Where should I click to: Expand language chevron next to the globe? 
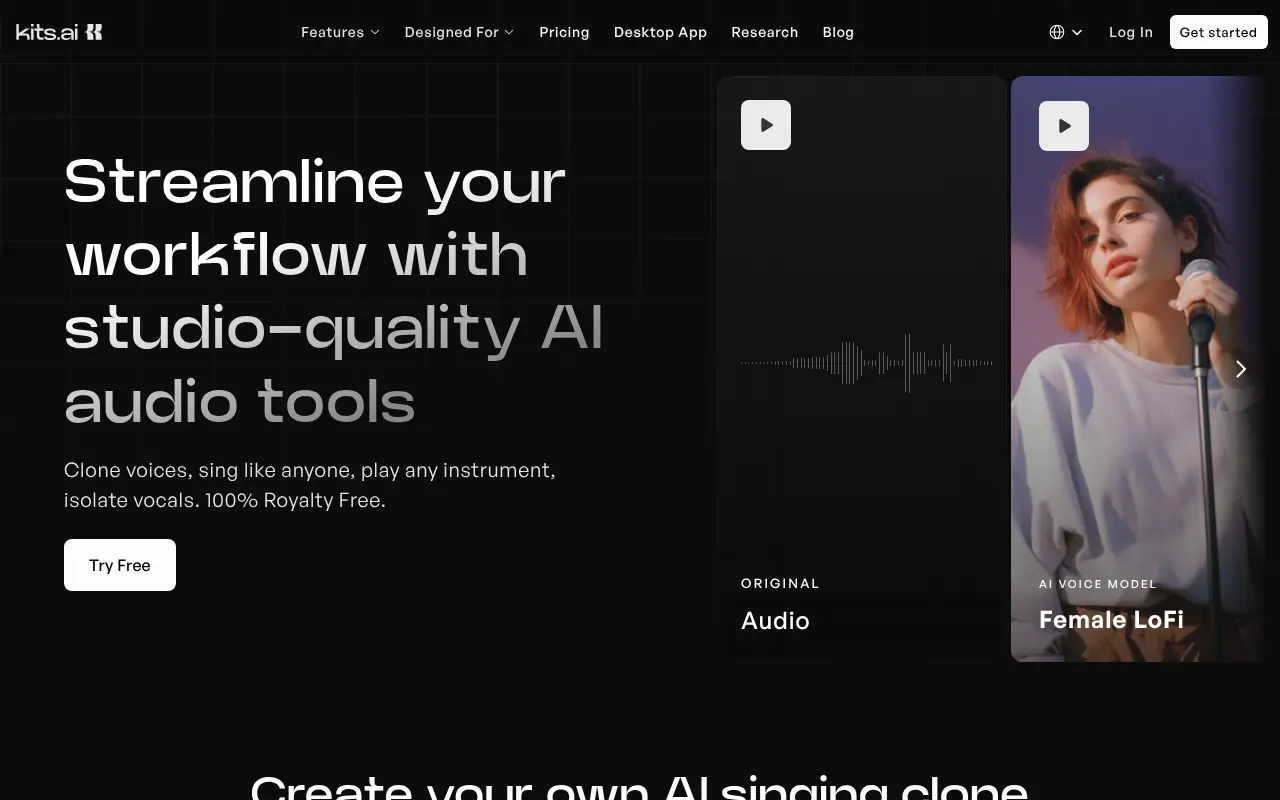1077,32
